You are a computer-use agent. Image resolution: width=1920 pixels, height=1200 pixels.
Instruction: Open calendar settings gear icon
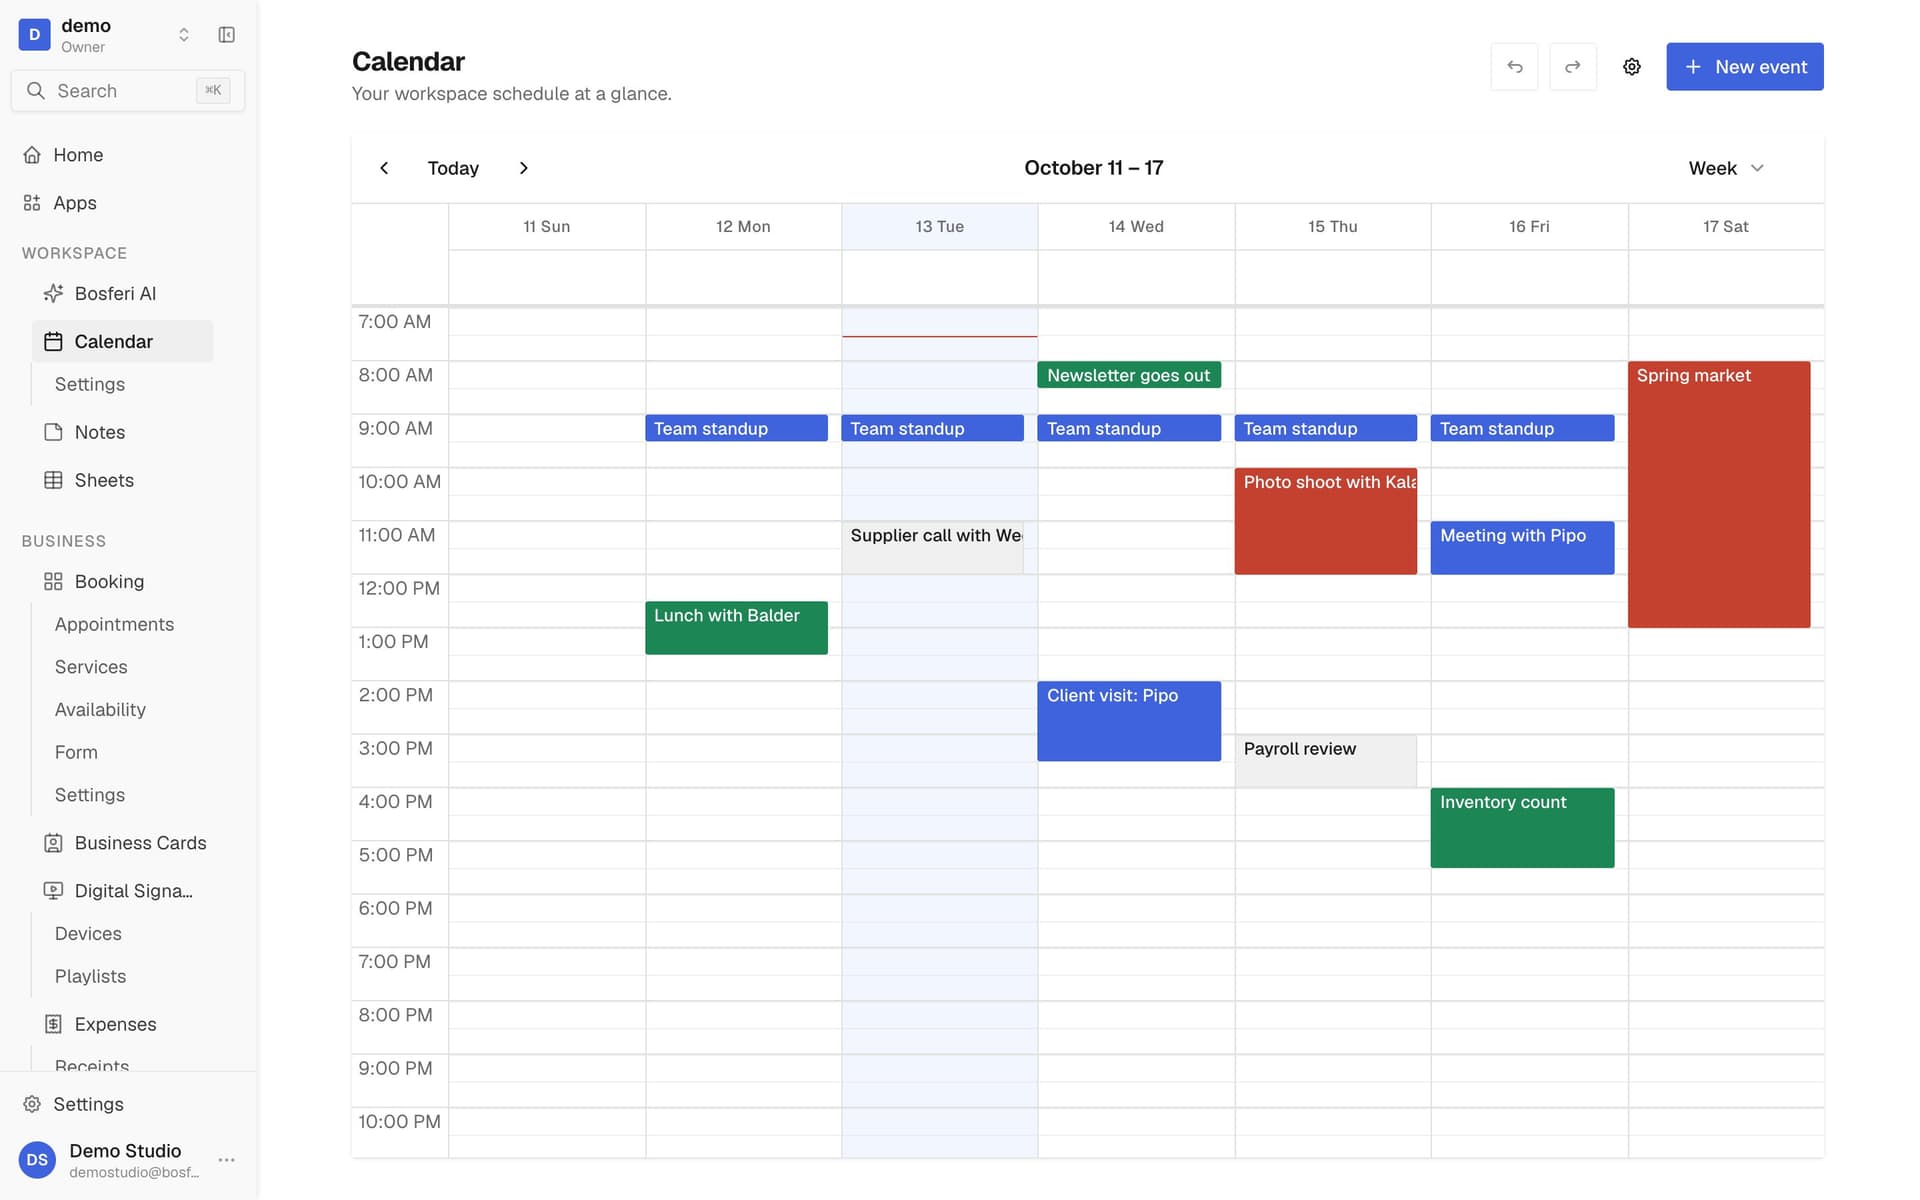tap(1632, 67)
